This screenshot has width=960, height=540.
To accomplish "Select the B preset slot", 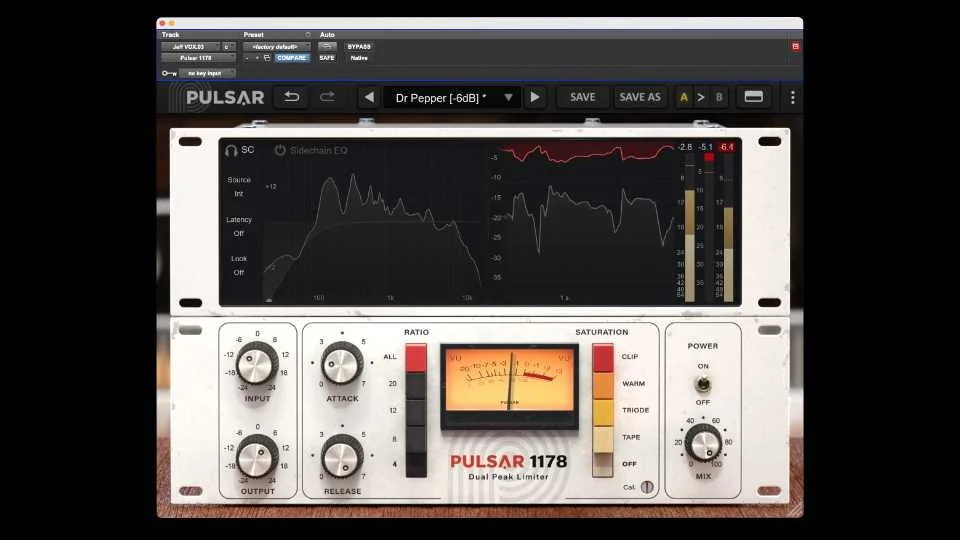I will 719,97.
